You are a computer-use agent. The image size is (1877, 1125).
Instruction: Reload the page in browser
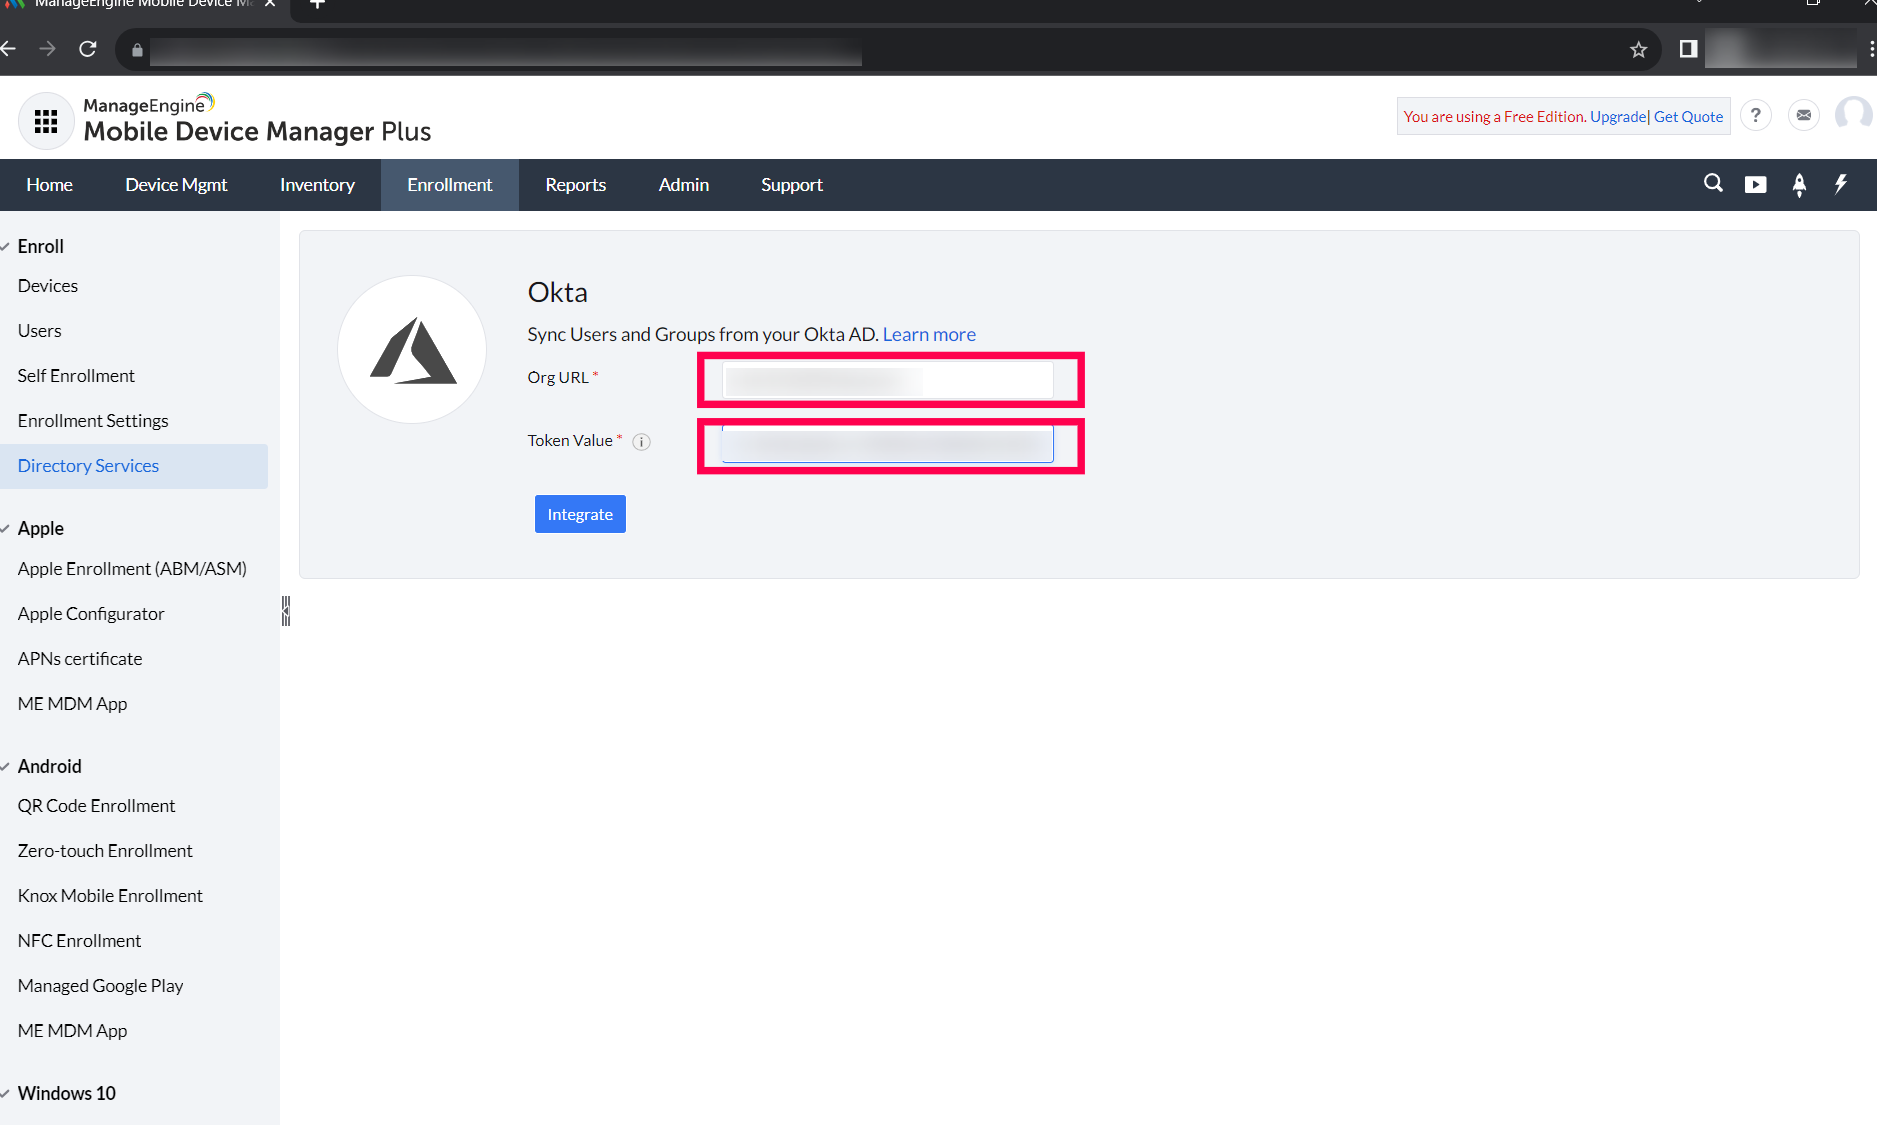tap(88, 49)
